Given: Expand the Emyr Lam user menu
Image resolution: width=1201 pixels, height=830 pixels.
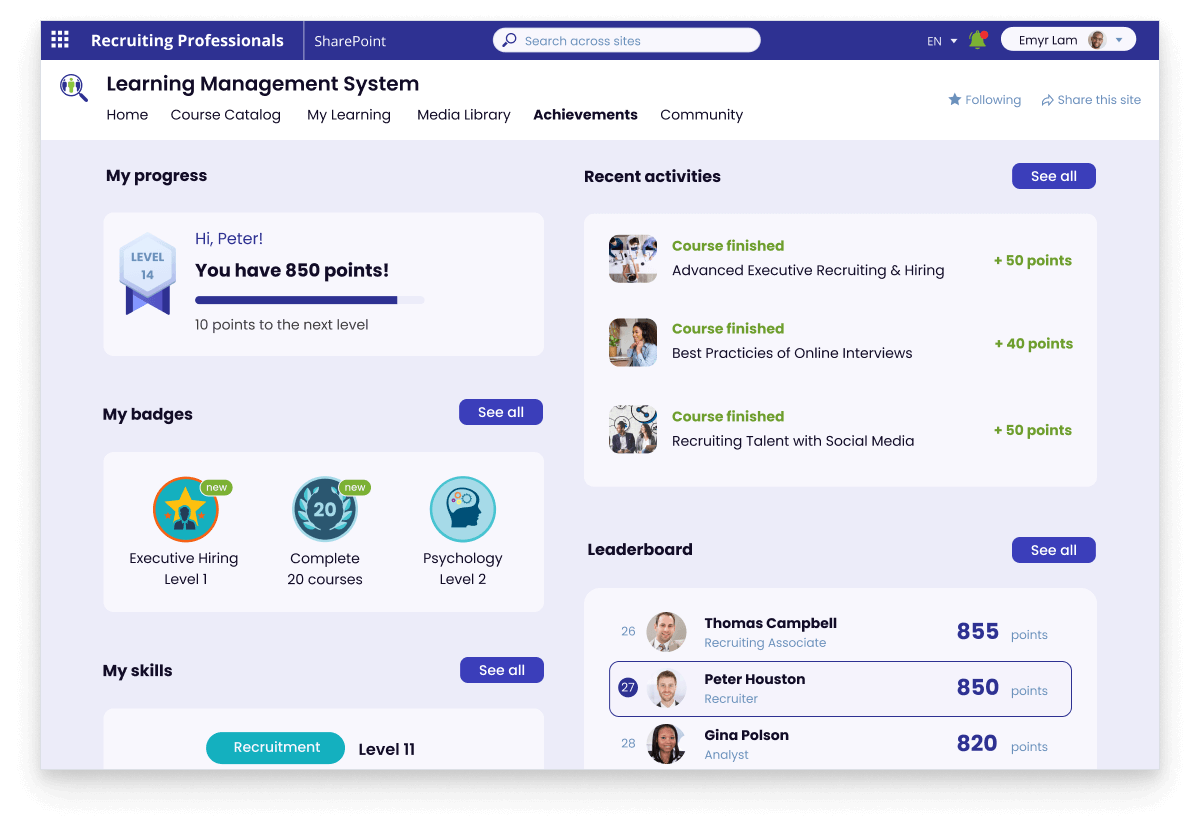Looking at the screenshot, I should tap(1068, 40).
